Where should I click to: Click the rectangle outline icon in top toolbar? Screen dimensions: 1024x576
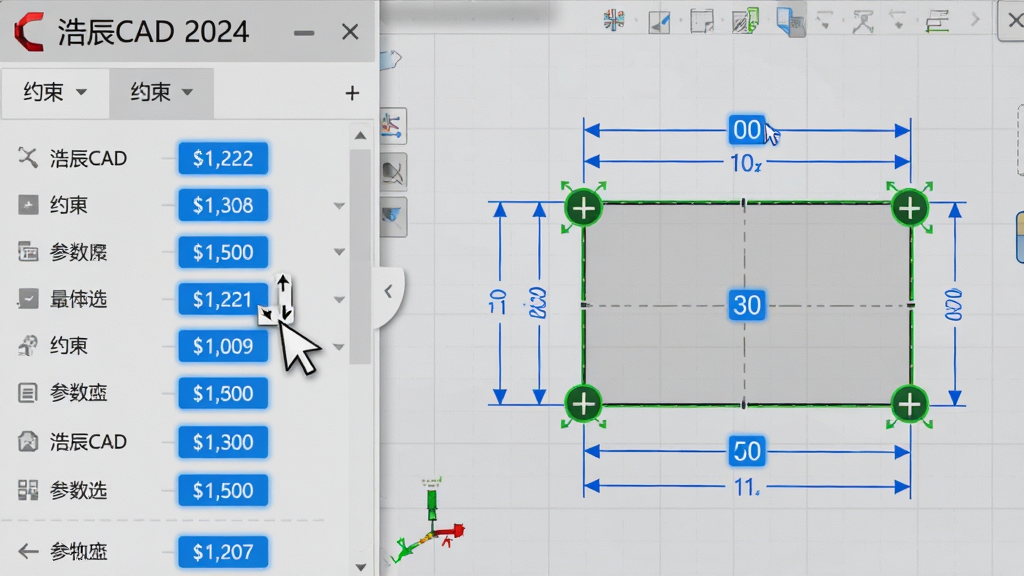pyautogui.click(x=702, y=22)
